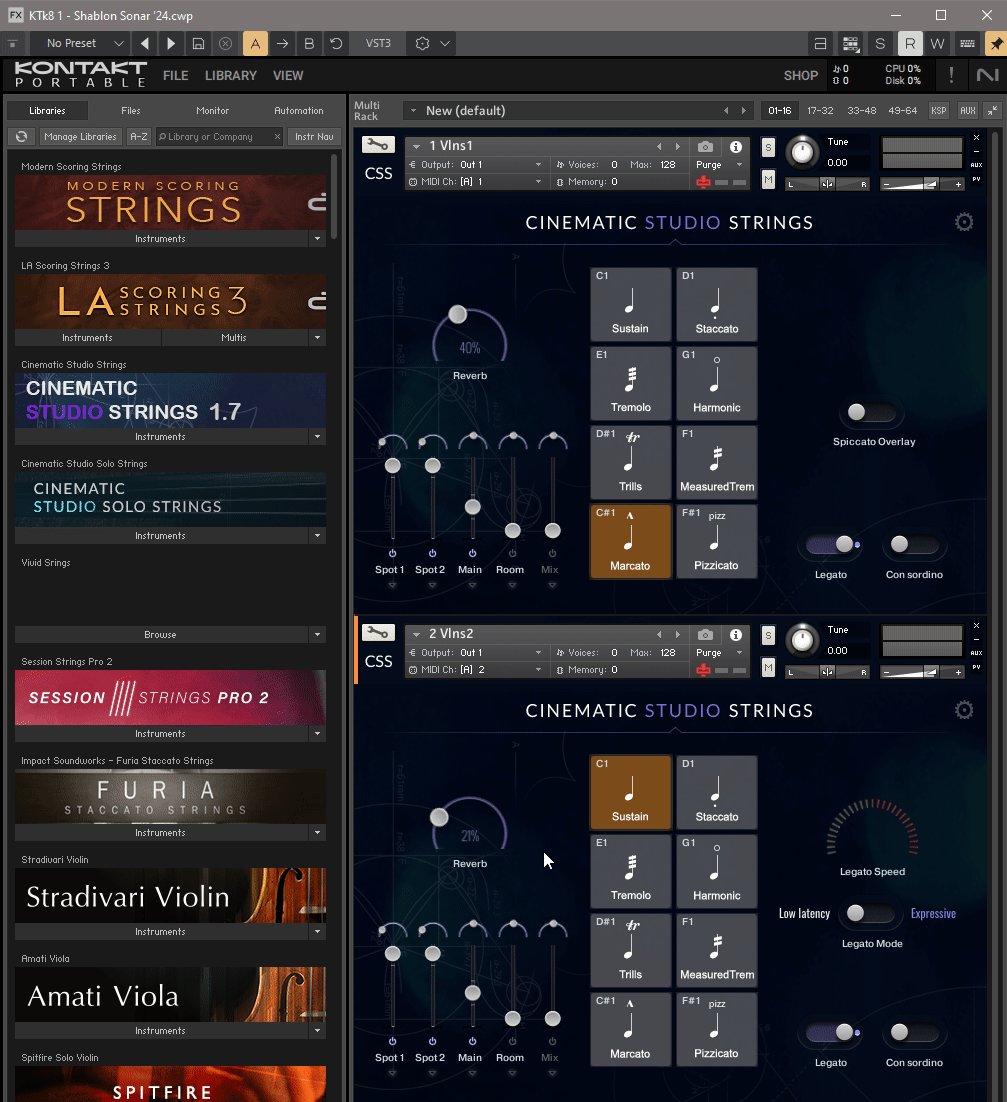Pin the plugin window
This screenshot has height=1102, width=1007.
(996, 44)
